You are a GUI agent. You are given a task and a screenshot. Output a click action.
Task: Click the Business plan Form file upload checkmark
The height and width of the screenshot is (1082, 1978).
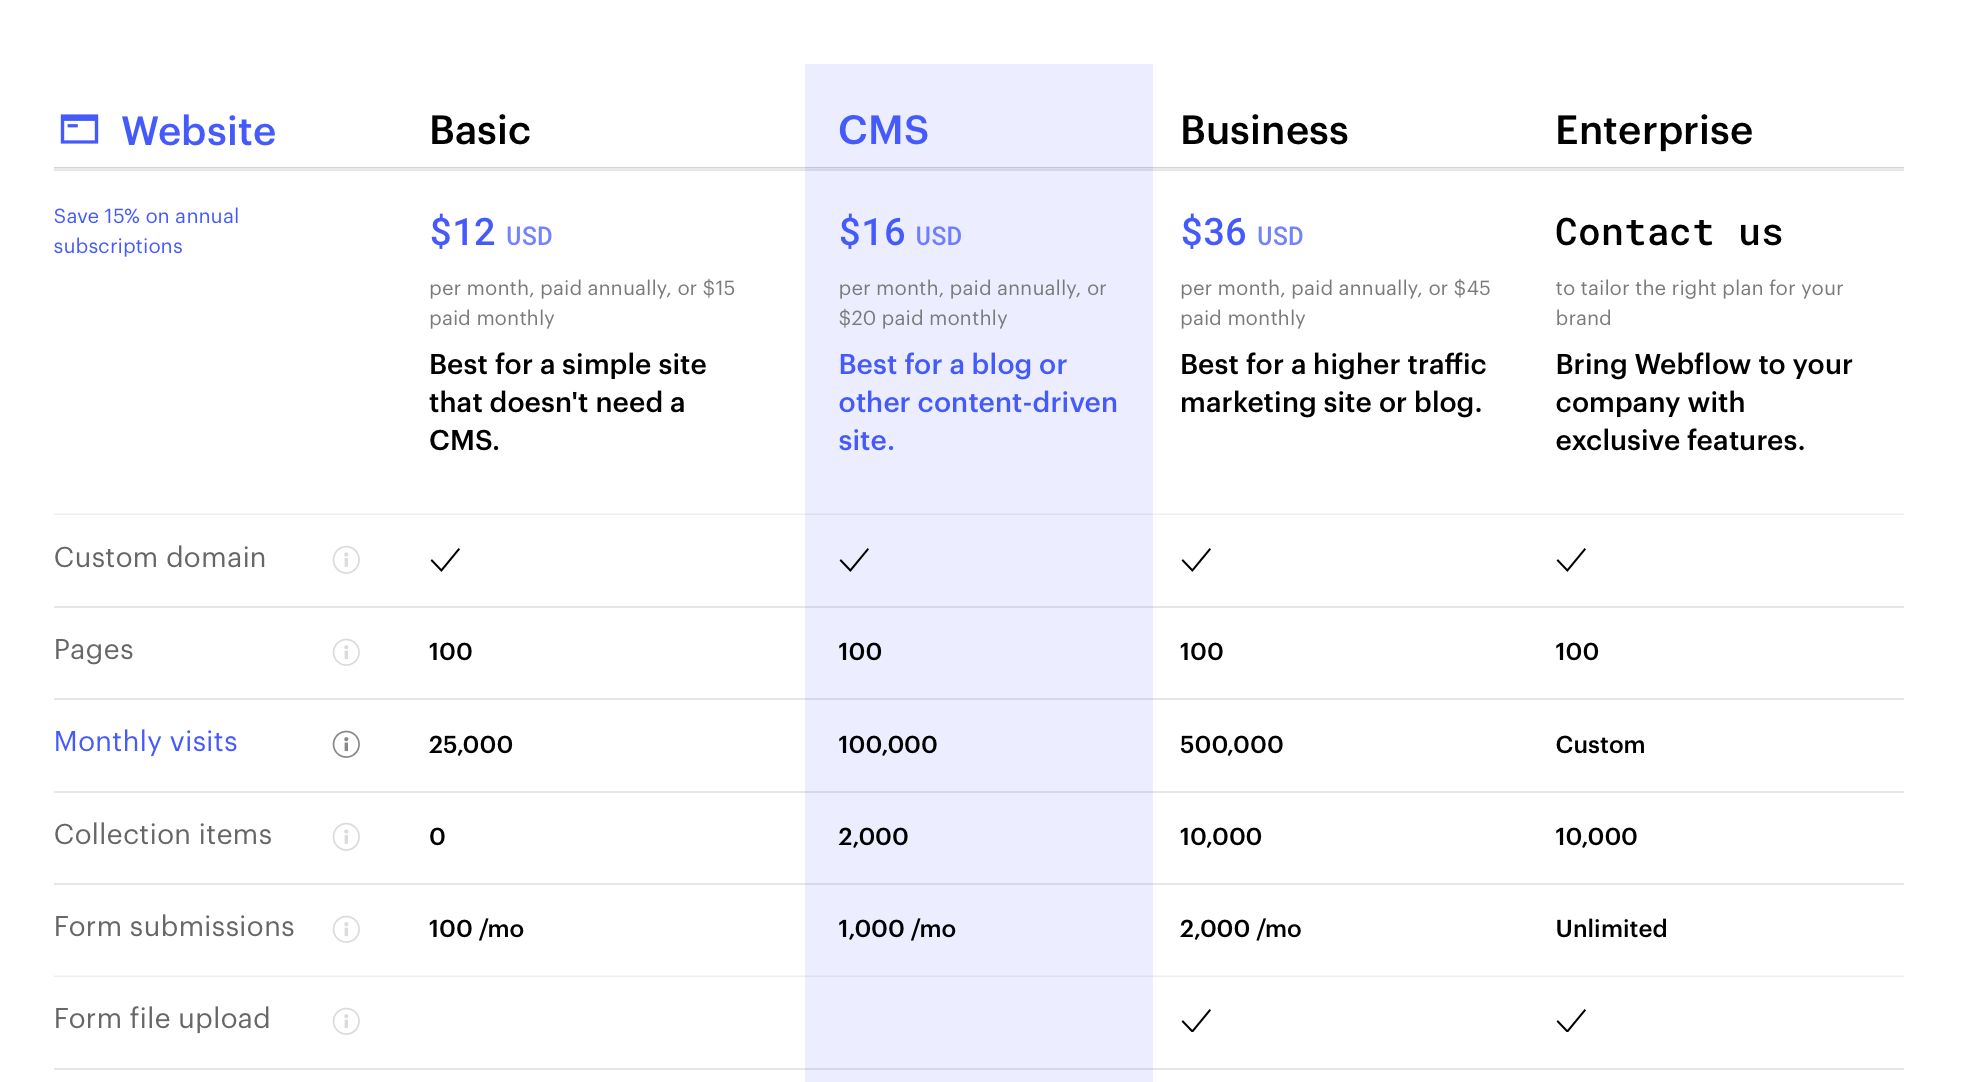pyautogui.click(x=1196, y=1021)
